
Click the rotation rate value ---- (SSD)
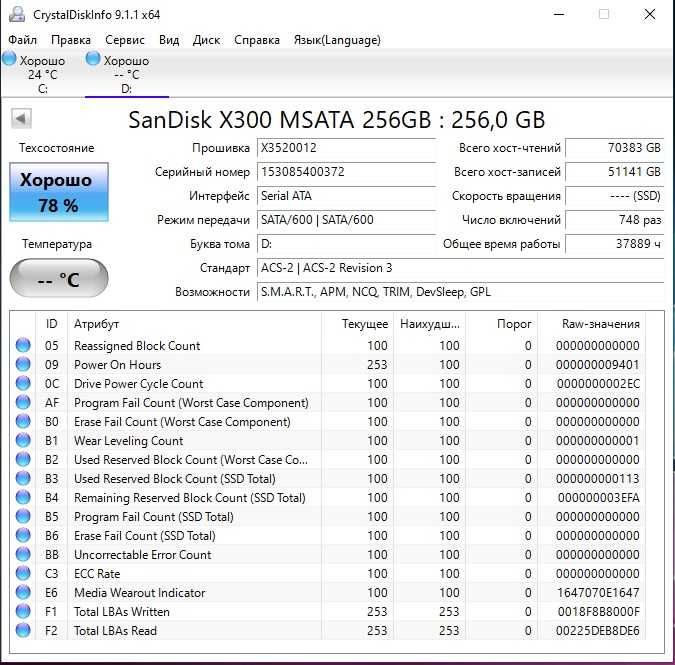615,196
